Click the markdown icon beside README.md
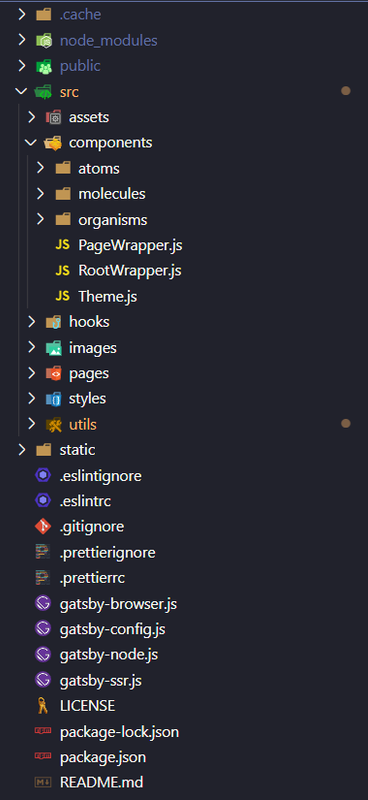Viewport: 368px width, 800px height. (x=43, y=782)
